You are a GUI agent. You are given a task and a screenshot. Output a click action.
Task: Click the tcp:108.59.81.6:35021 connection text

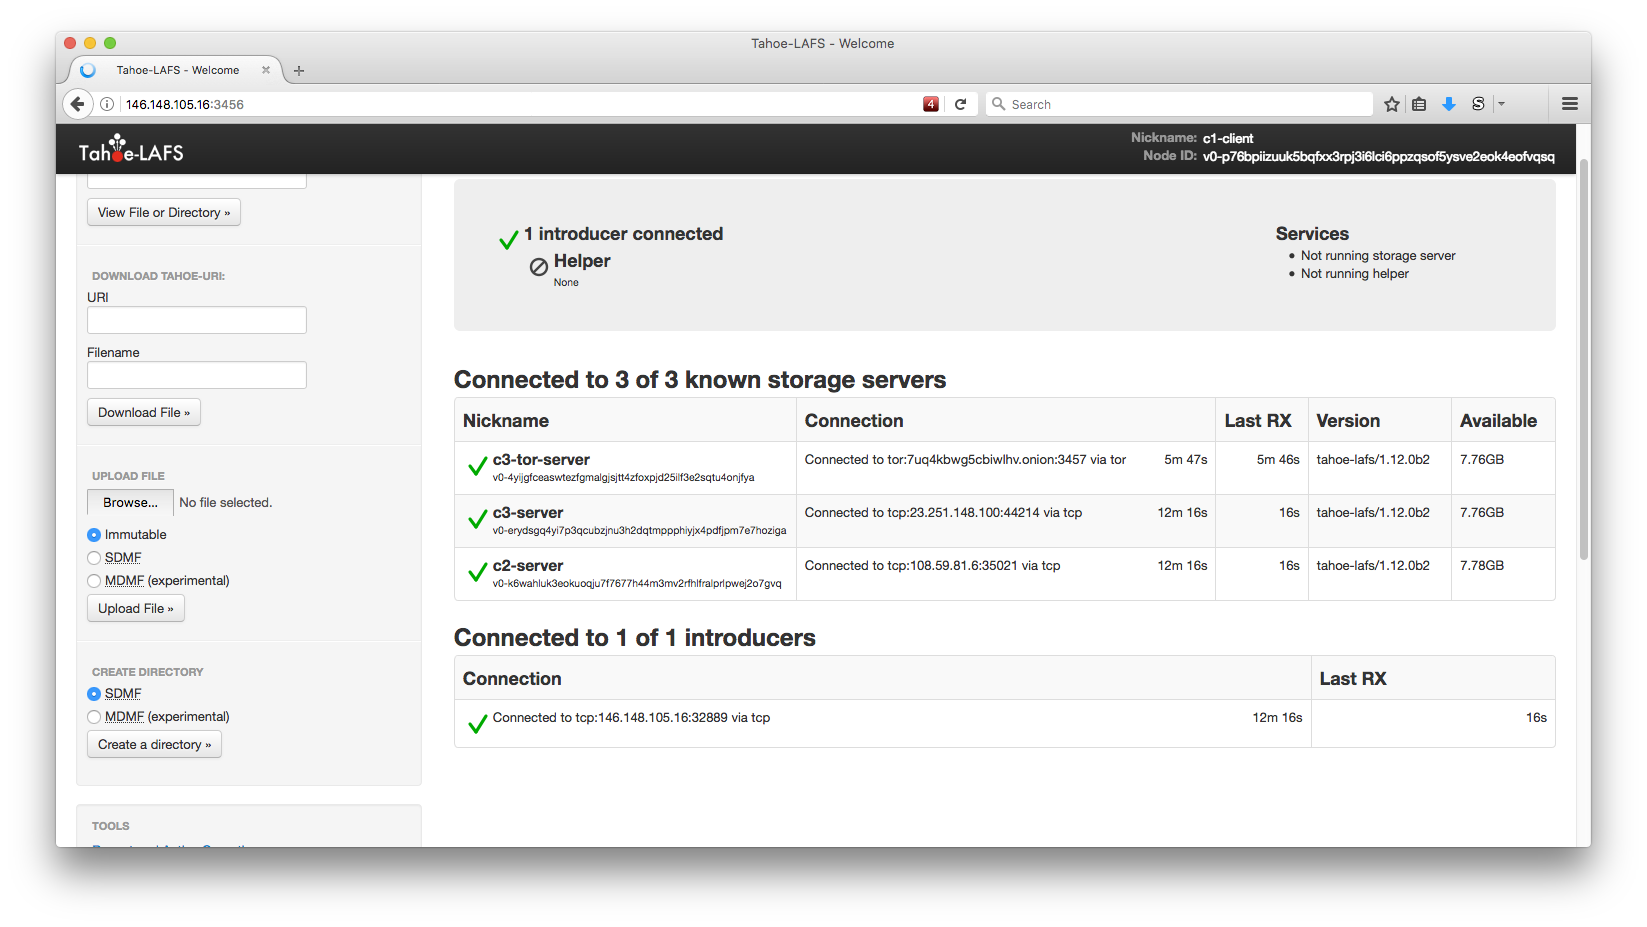click(x=932, y=566)
